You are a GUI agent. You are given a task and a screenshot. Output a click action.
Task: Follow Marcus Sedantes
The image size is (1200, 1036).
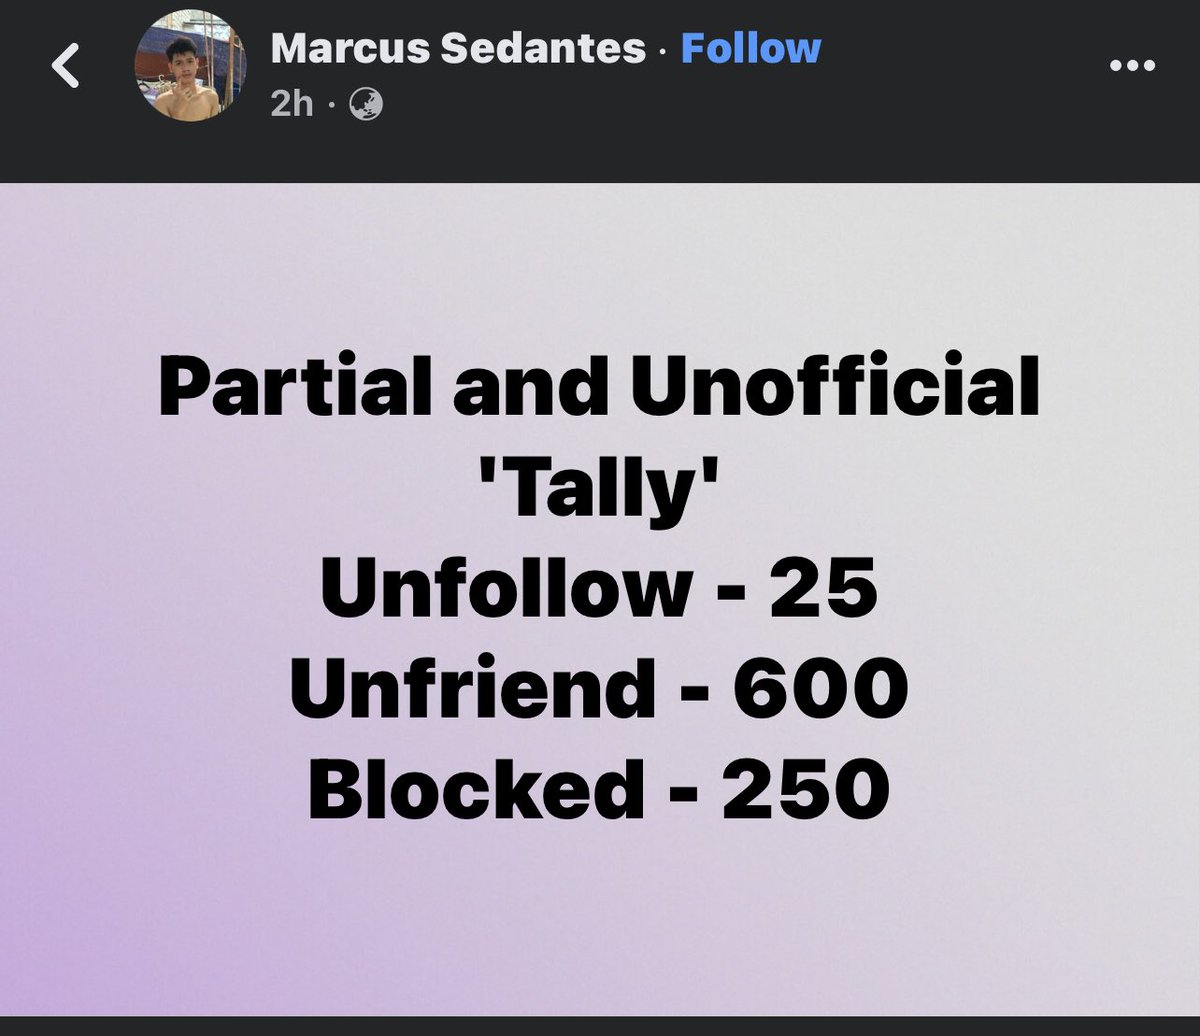(751, 48)
